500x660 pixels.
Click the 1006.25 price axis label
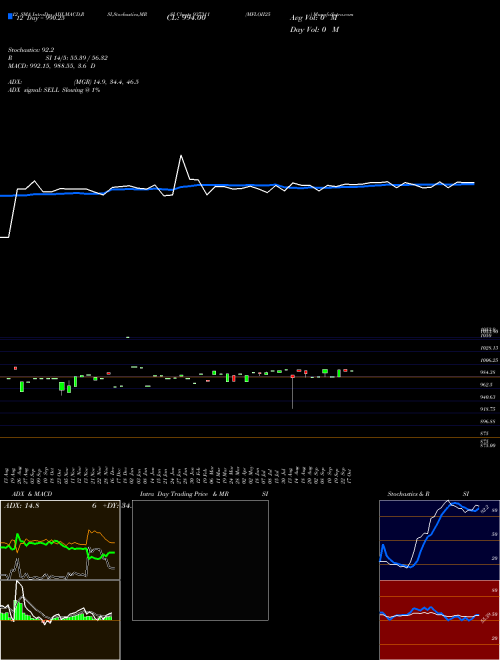(489, 360)
